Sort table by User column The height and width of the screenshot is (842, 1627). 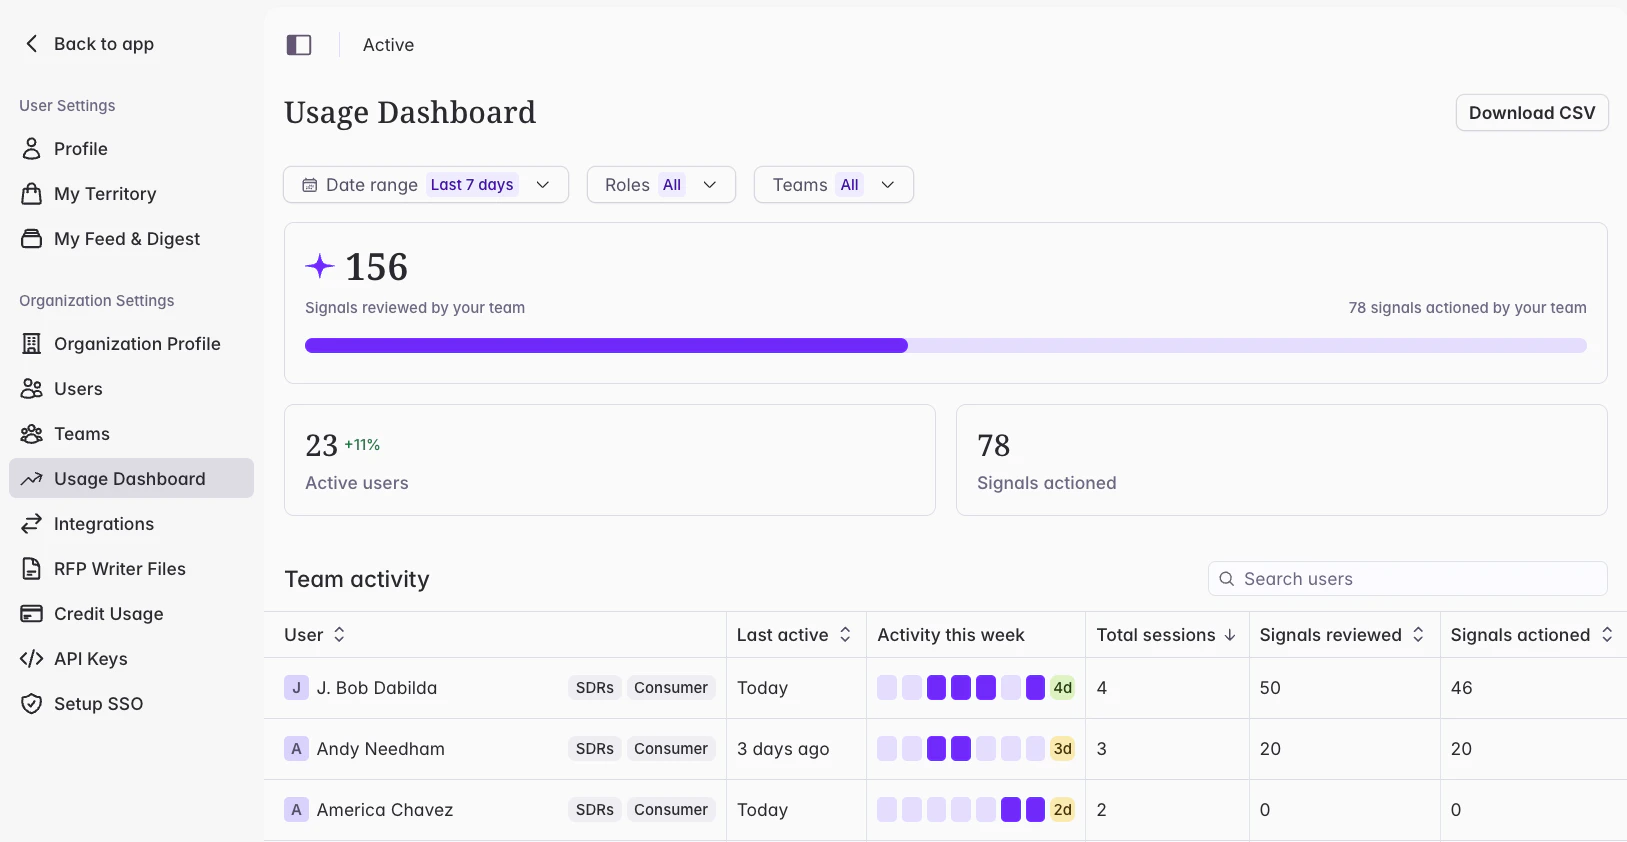(339, 634)
